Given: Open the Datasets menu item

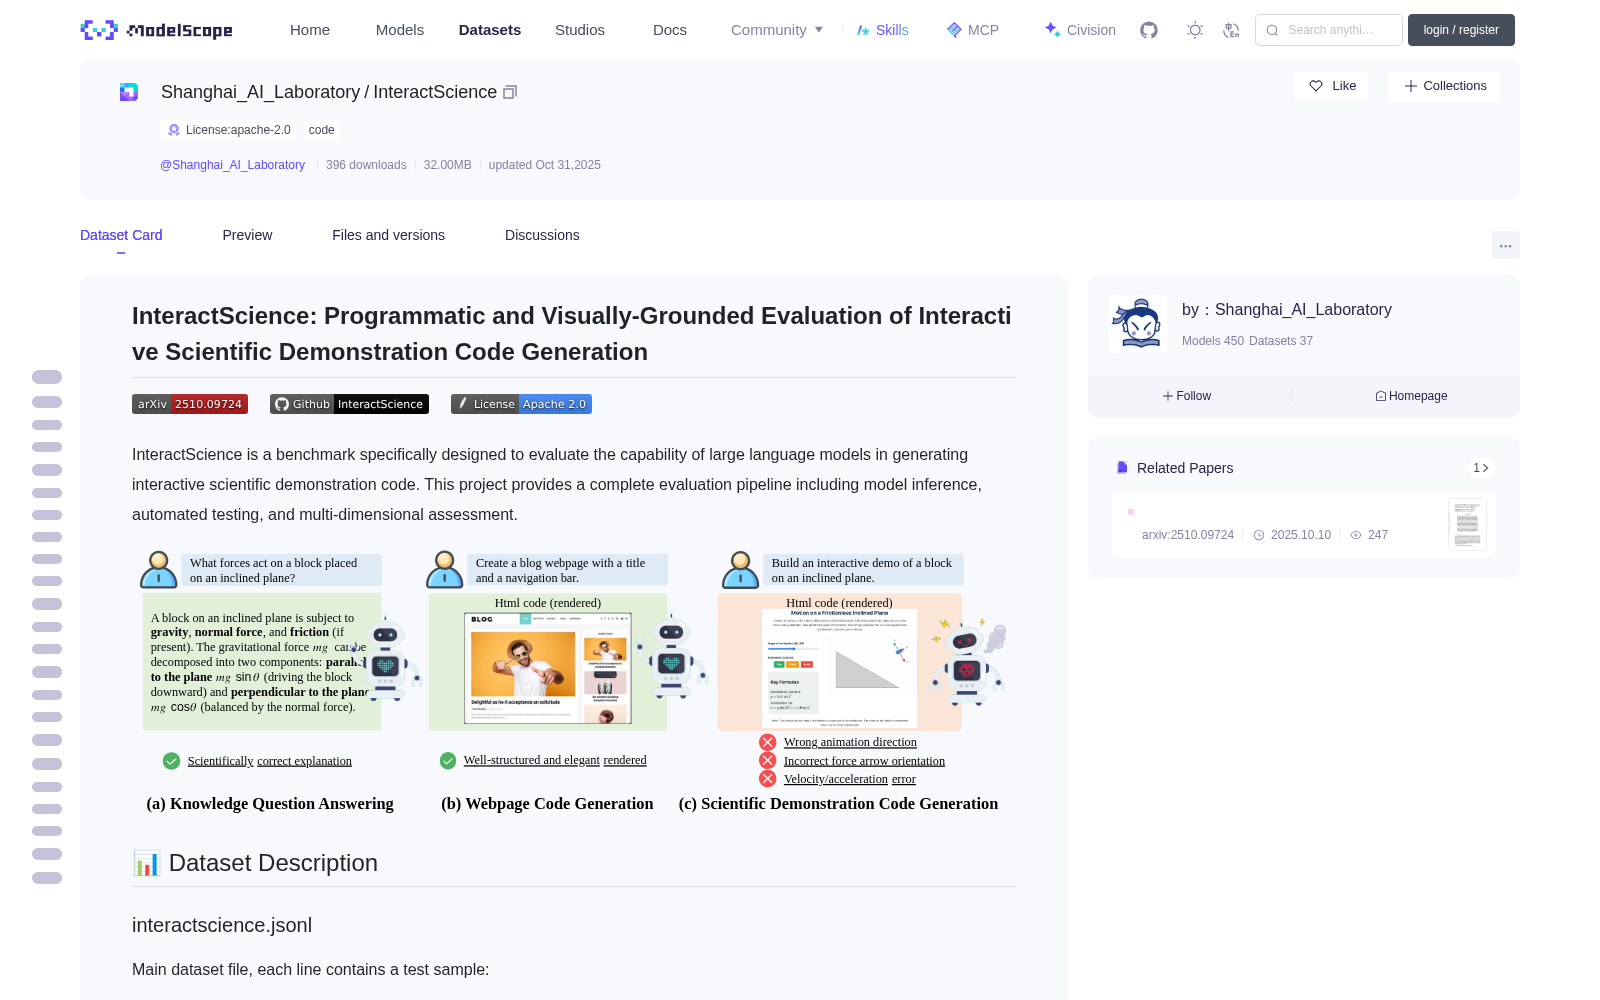Looking at the screenshot, I should tap(490, 30).
